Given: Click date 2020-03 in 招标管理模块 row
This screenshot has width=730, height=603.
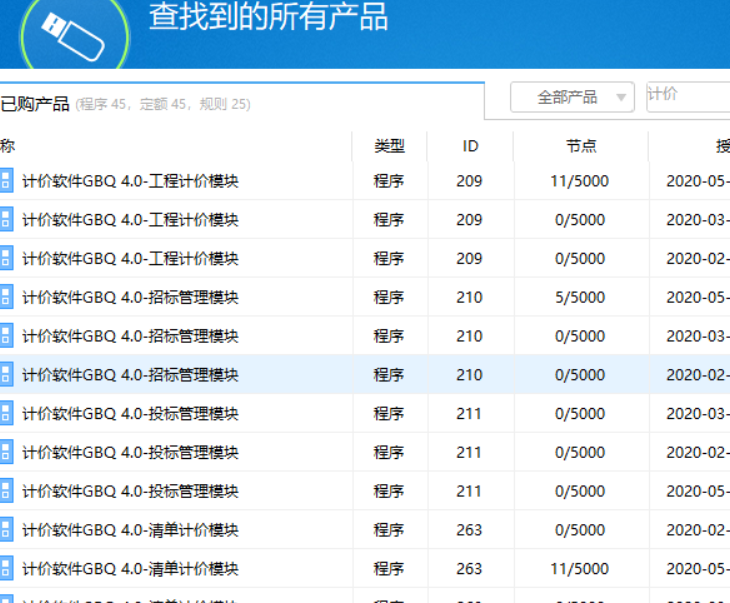Looking at the screenshot, I should tap(697, 336).
